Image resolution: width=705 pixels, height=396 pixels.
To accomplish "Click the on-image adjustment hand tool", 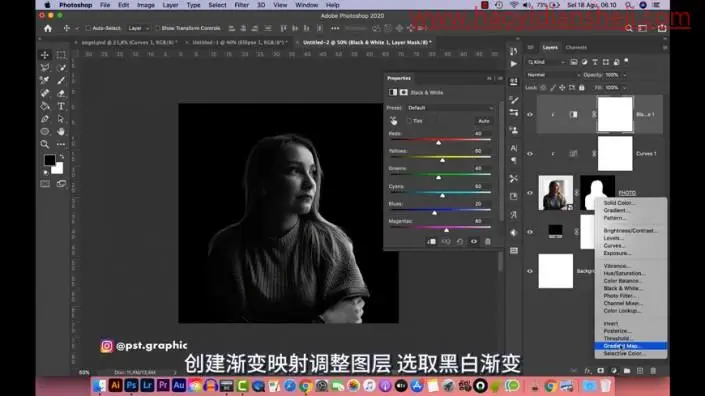I will tap(393, 121).
